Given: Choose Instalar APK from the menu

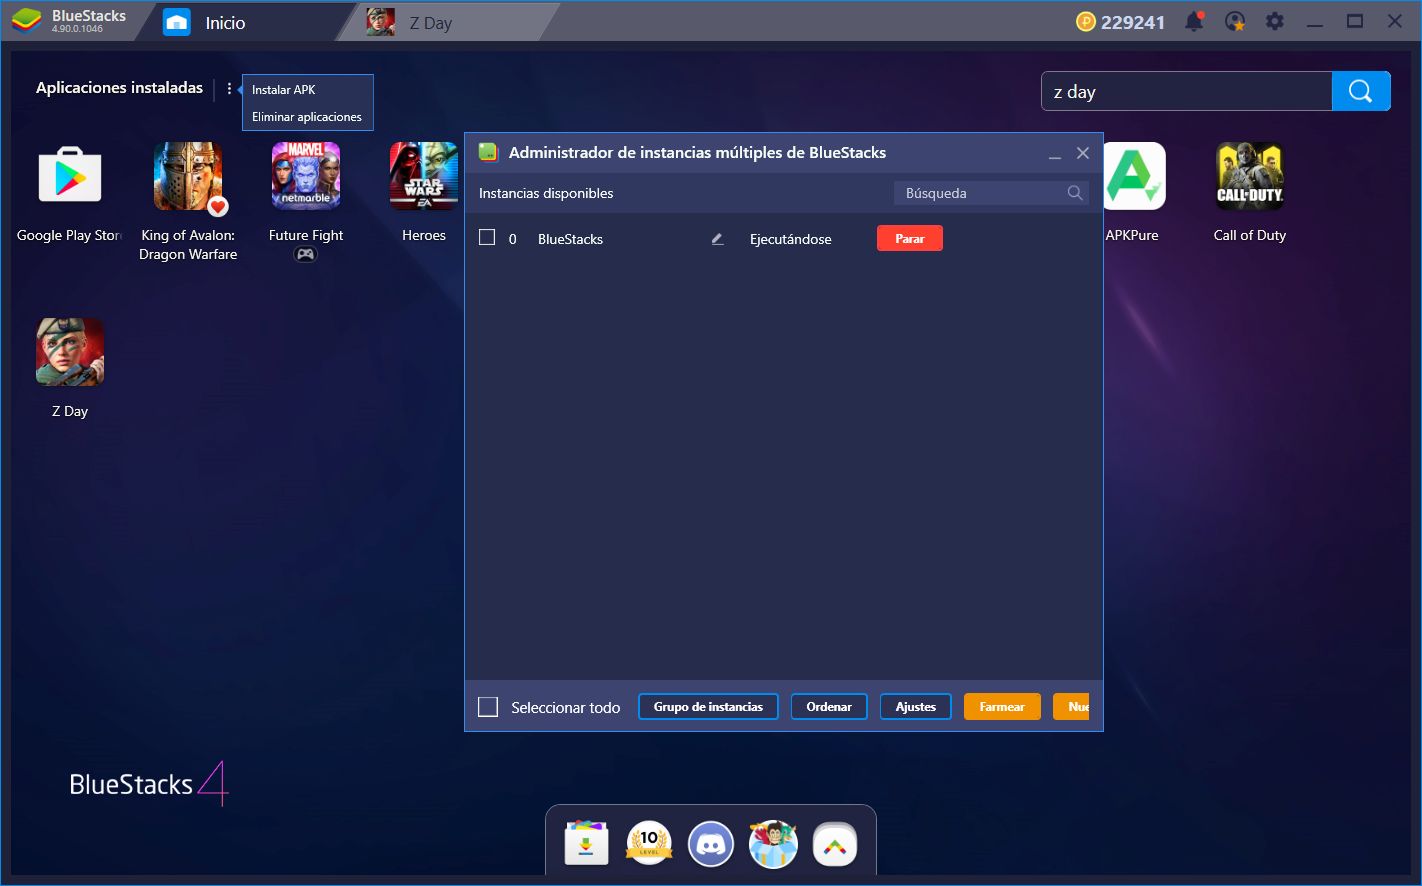Looking at the screenshot, I should click(284, 89).
